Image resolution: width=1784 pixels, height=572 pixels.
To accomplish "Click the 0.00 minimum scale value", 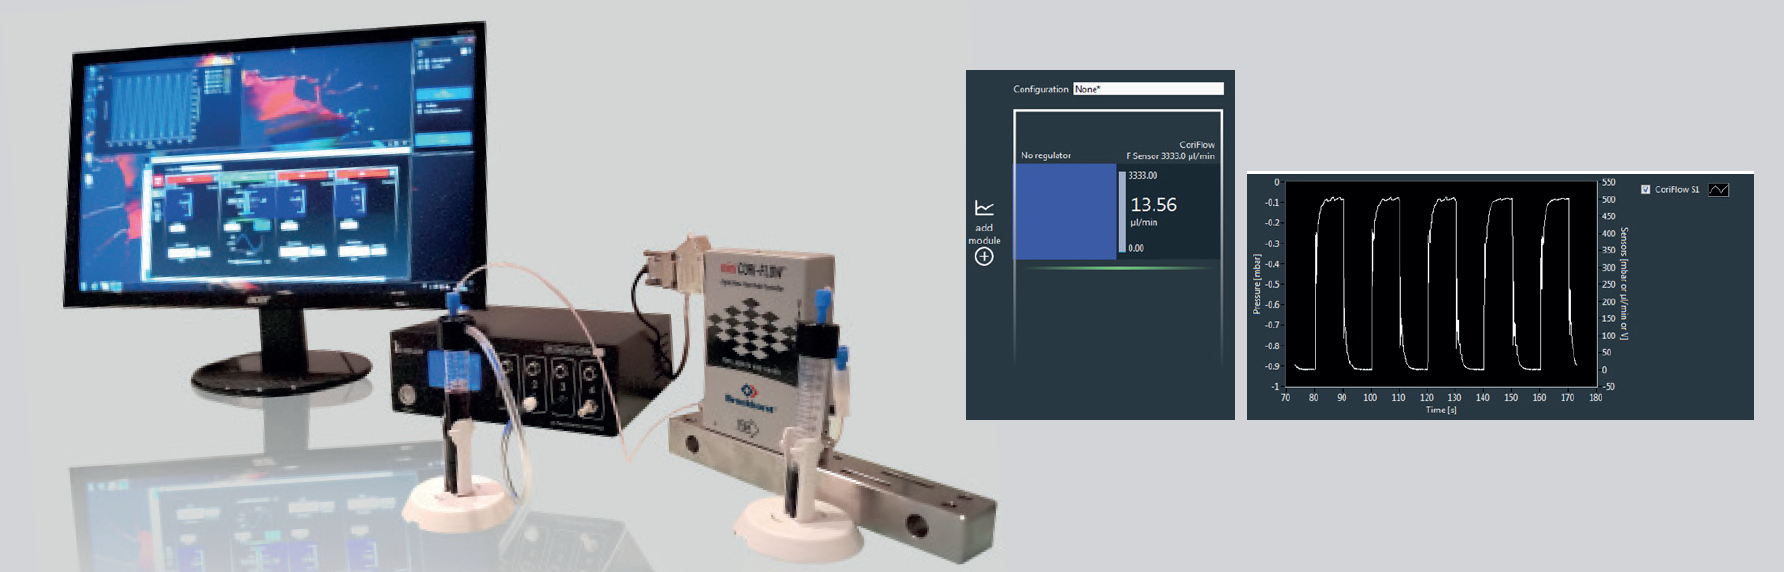I will tap(1136, 248).
